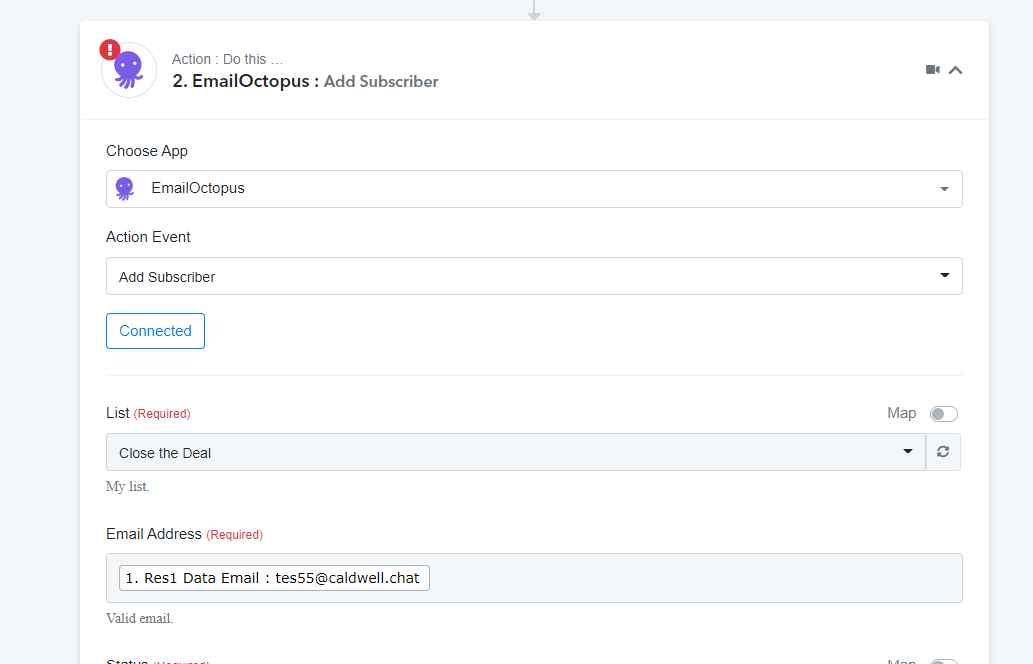Open the List dropdown showing Close the Deal
This screenshot has height=664, width=1033.
pyautogui.click(x=516, y=453)
